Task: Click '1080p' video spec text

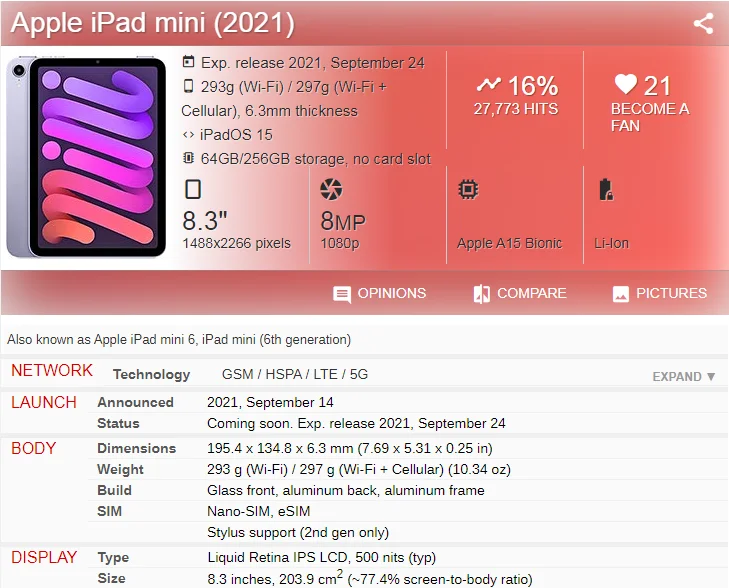Action: [339, 243]
